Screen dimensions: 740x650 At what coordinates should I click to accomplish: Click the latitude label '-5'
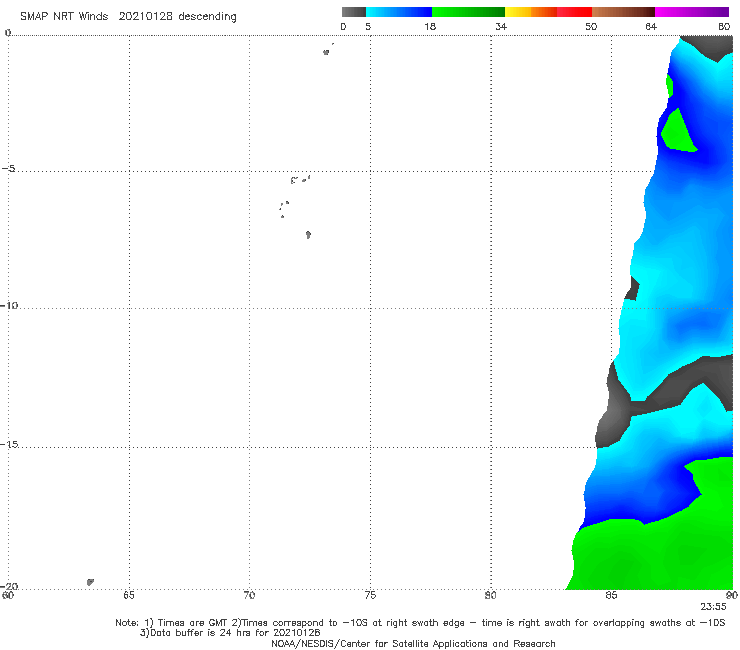[9, 169]
